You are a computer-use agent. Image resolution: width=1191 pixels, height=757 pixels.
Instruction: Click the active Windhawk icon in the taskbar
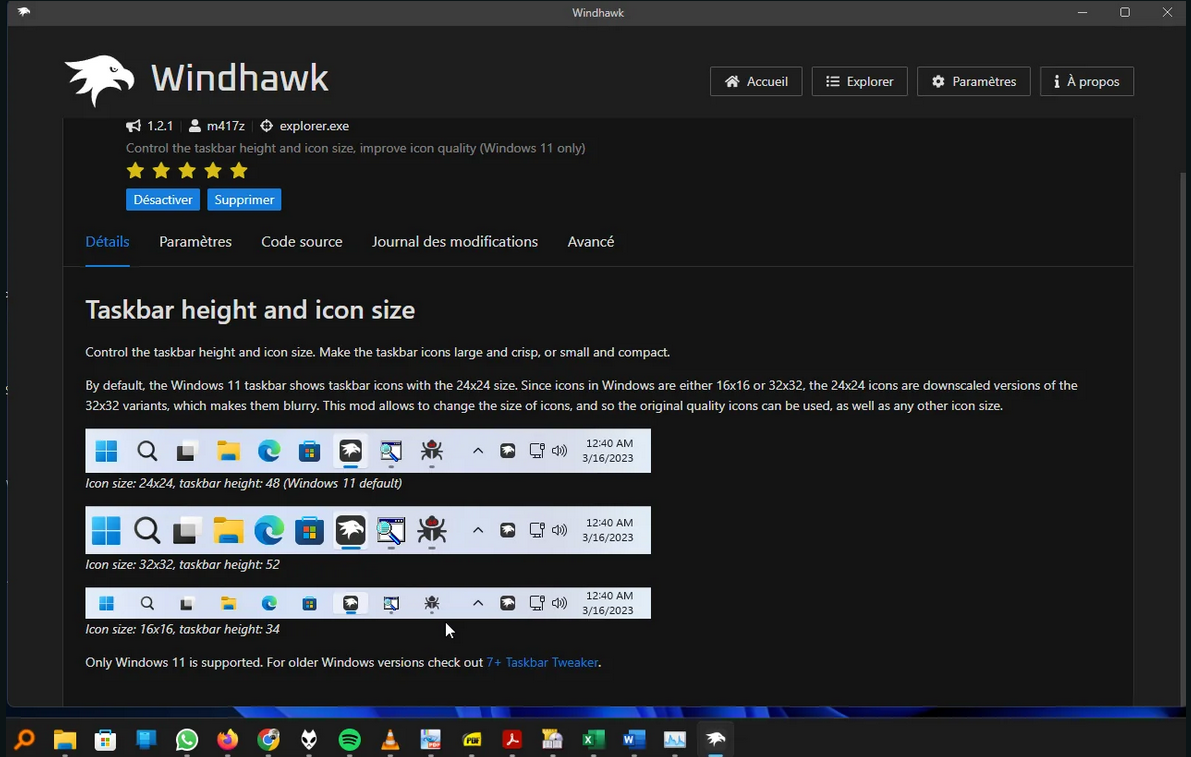tap(716, 739)
